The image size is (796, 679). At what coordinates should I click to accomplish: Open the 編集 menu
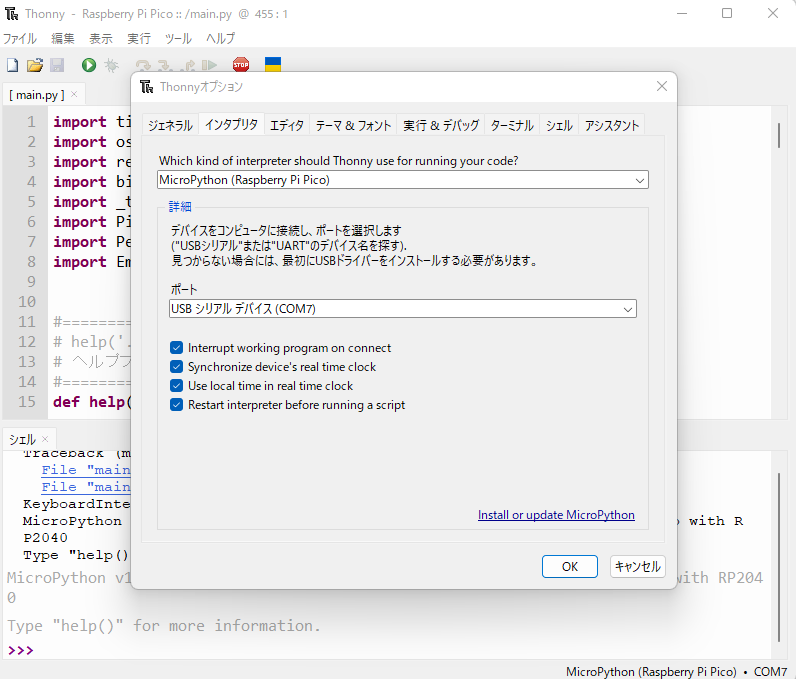click(x=62, y=39)
